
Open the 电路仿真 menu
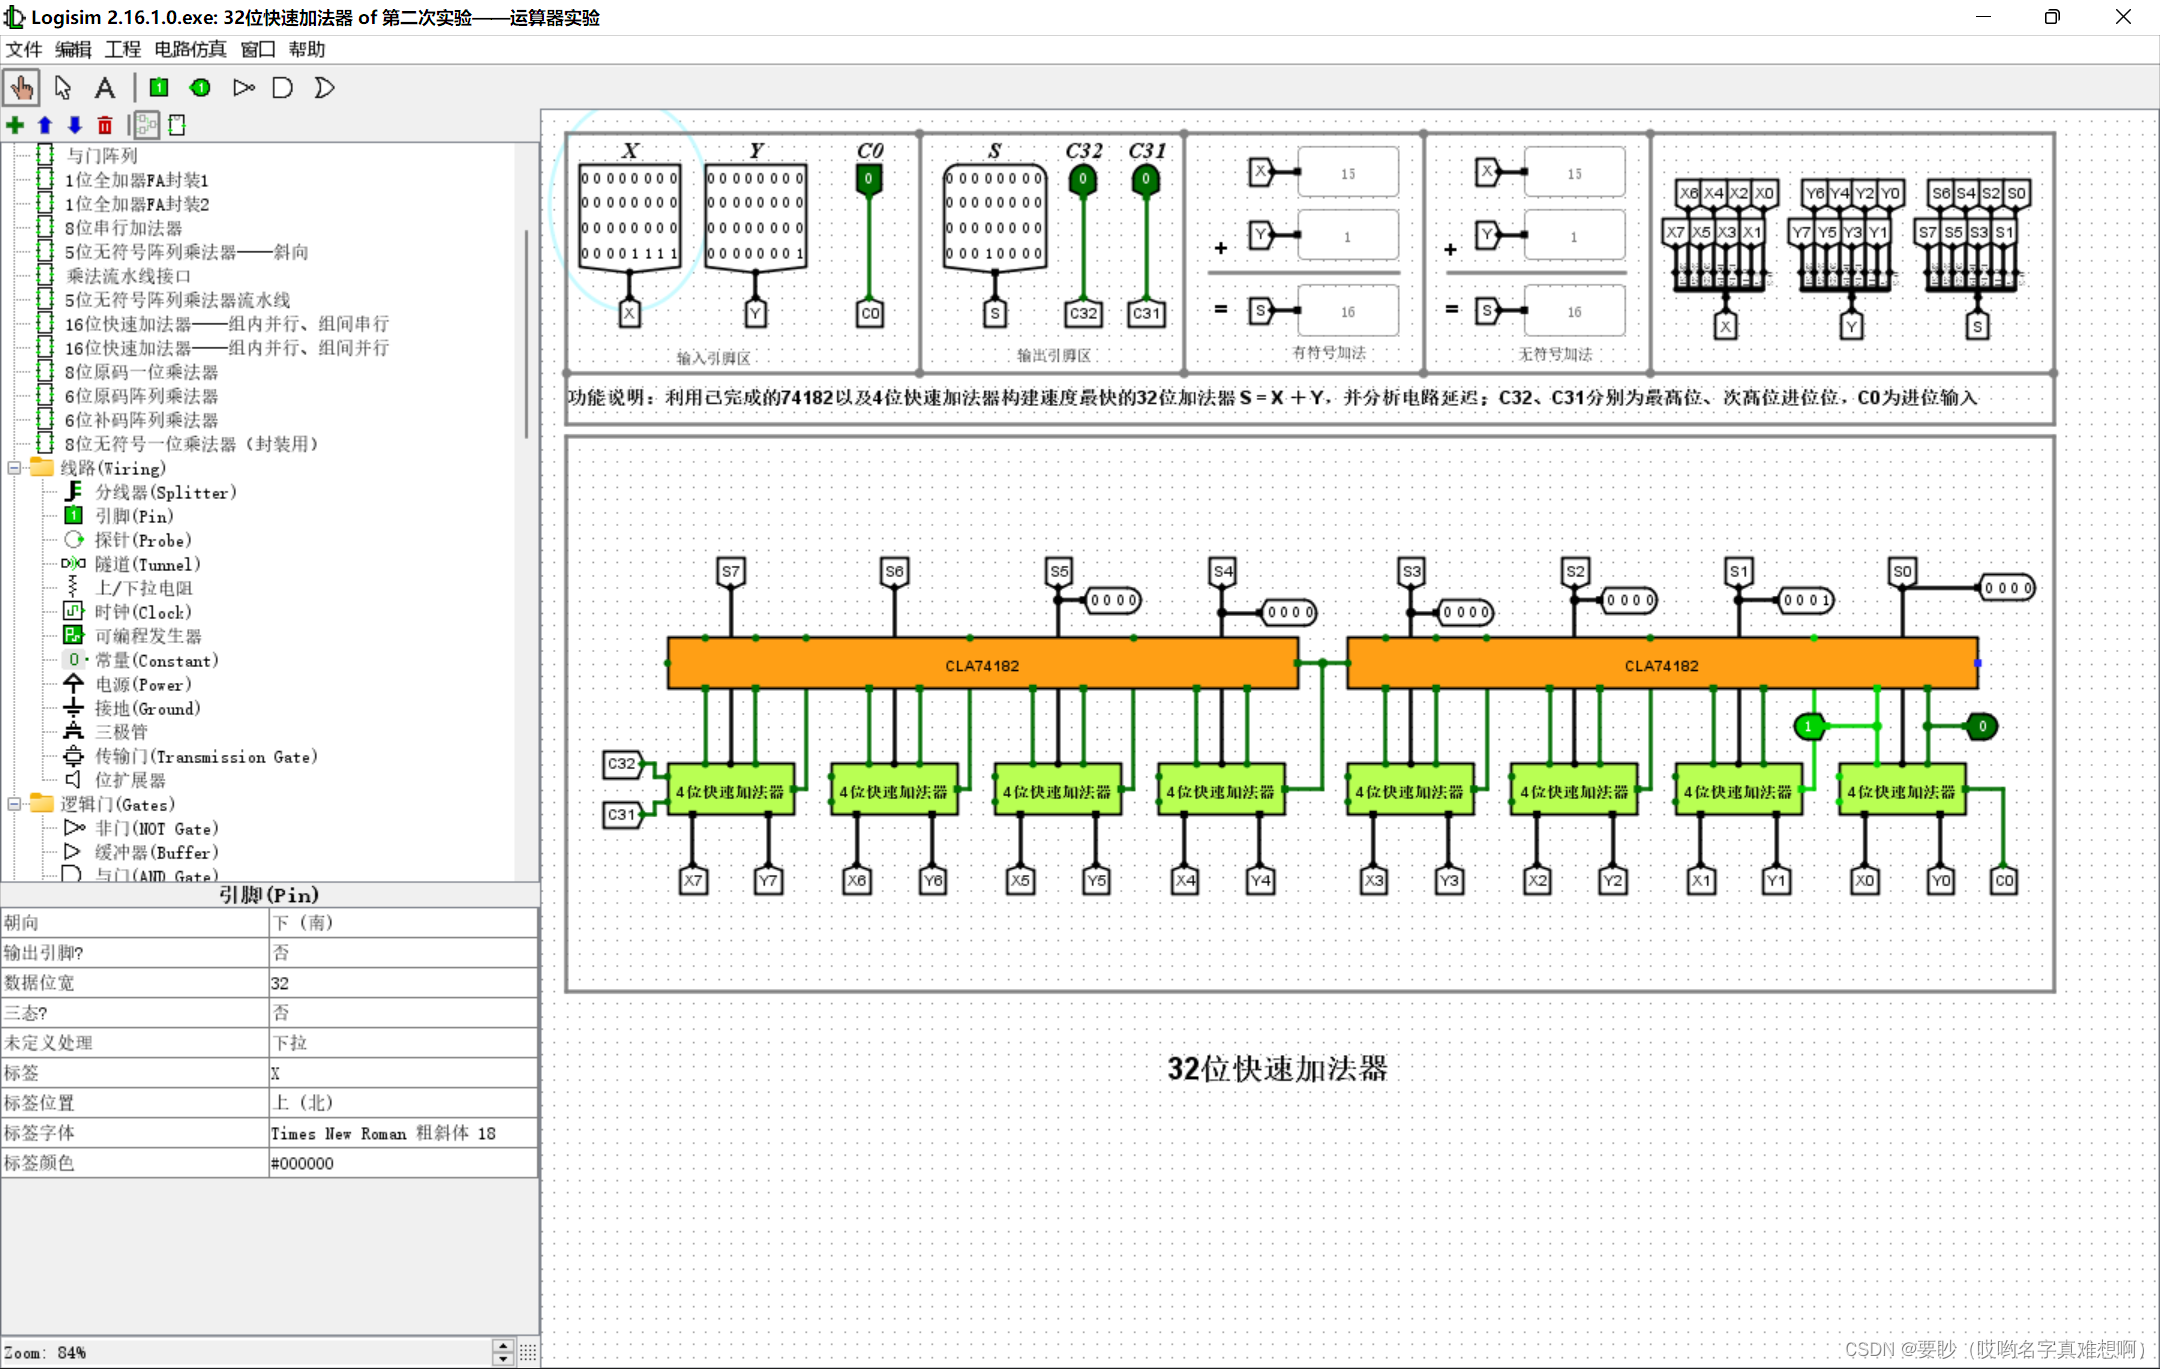190,49
